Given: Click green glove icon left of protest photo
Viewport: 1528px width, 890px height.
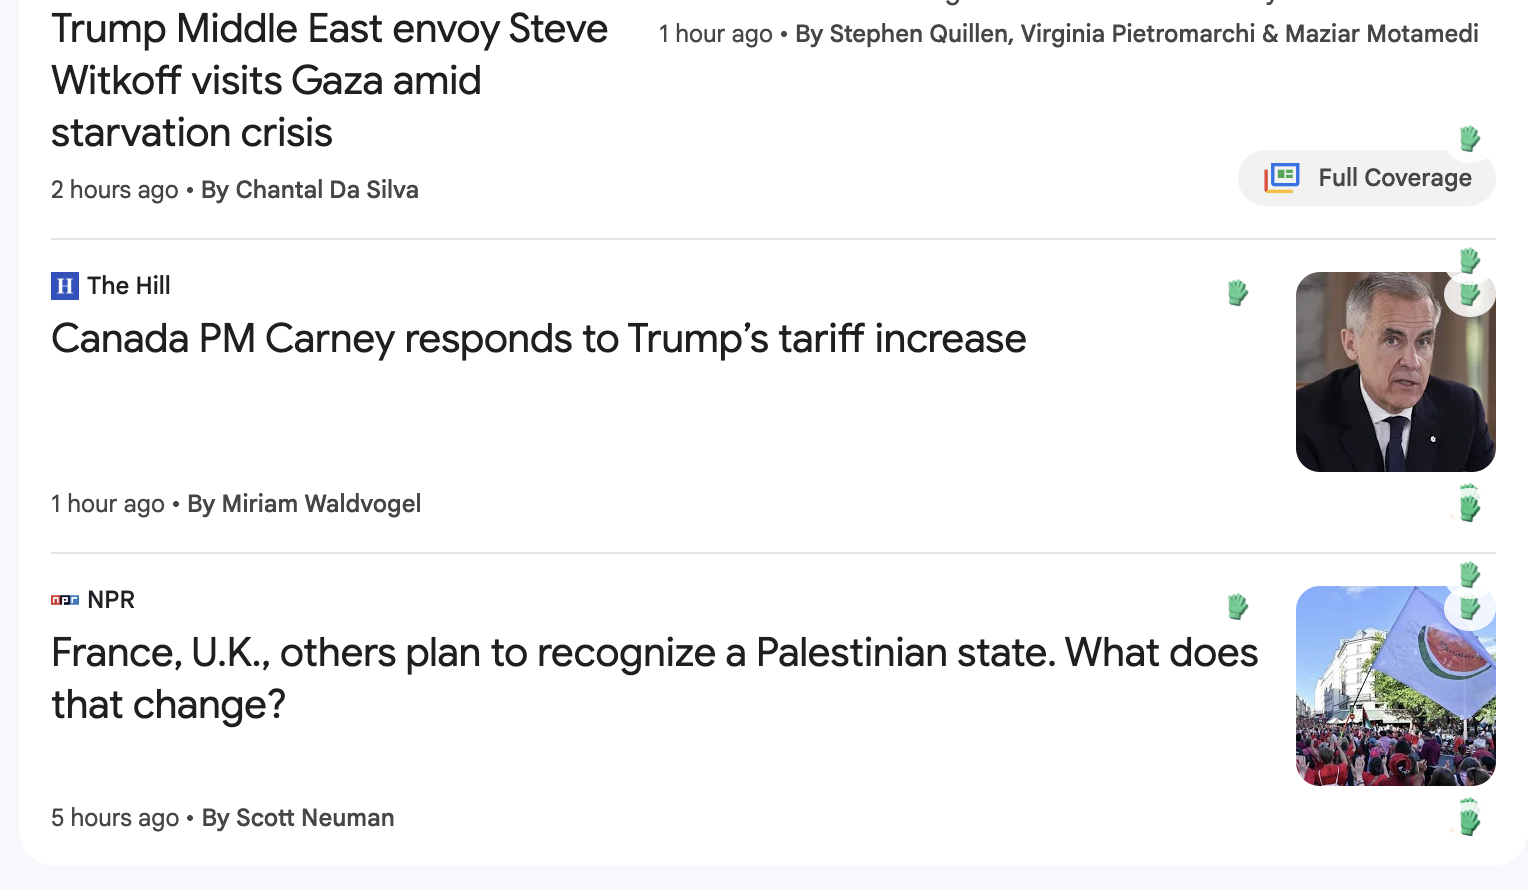Looking at the screenshot, I should [1238, 606].
